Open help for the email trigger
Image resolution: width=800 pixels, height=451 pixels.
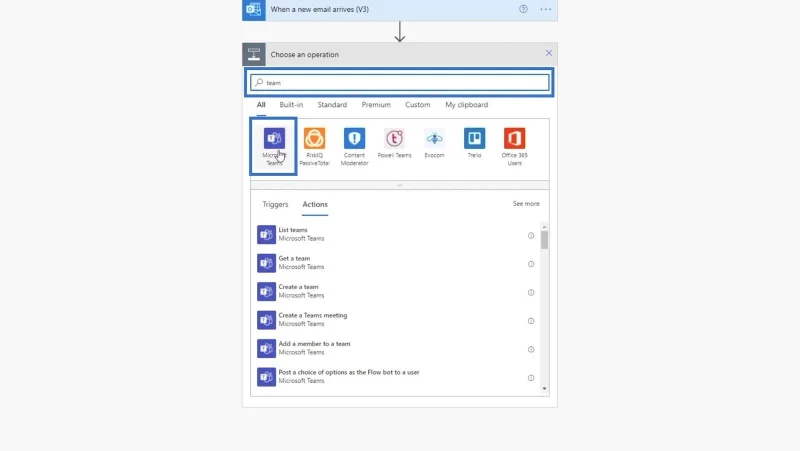point(523,9)
